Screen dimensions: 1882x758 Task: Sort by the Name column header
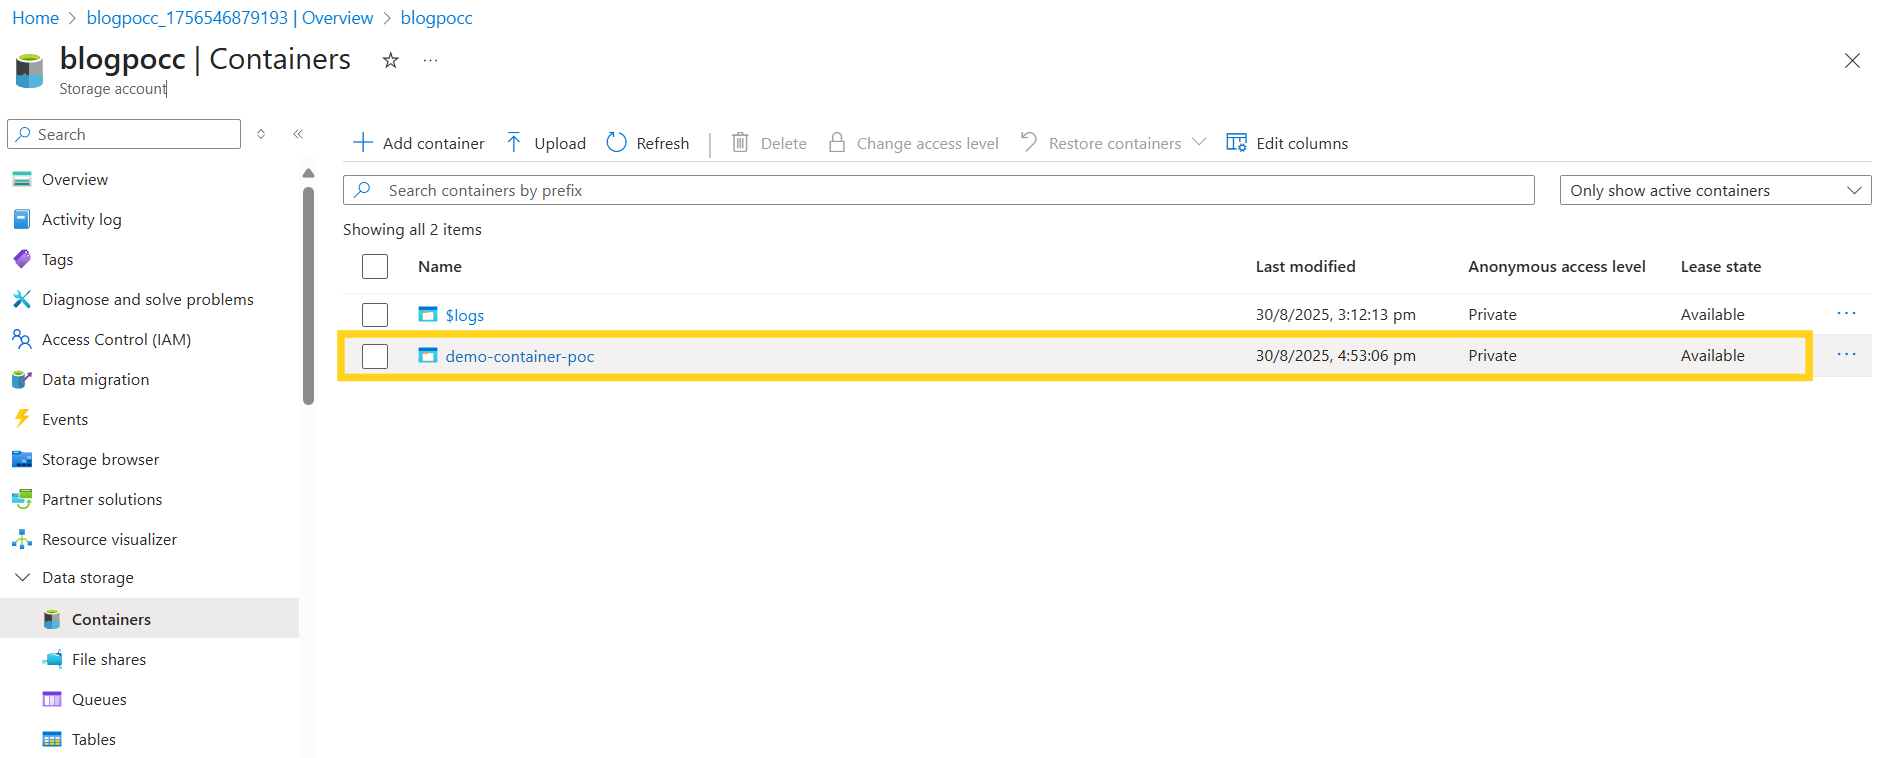pyautogui.click(x=440, y=267)
